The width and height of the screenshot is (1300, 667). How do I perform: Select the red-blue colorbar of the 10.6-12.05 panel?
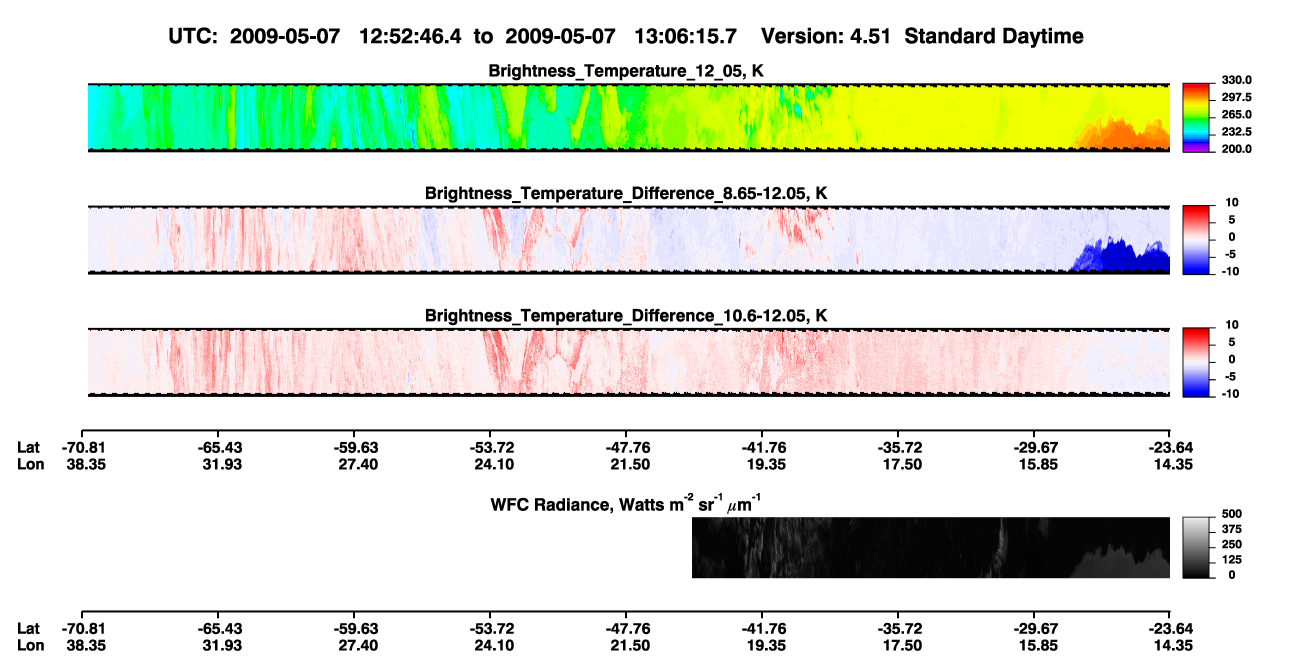pyautogui.click(x=1197, y=361)
